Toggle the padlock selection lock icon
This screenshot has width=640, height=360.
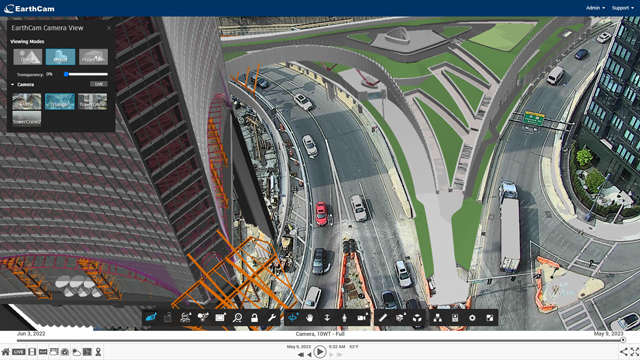pyautogui.click(x=254, y=318)
